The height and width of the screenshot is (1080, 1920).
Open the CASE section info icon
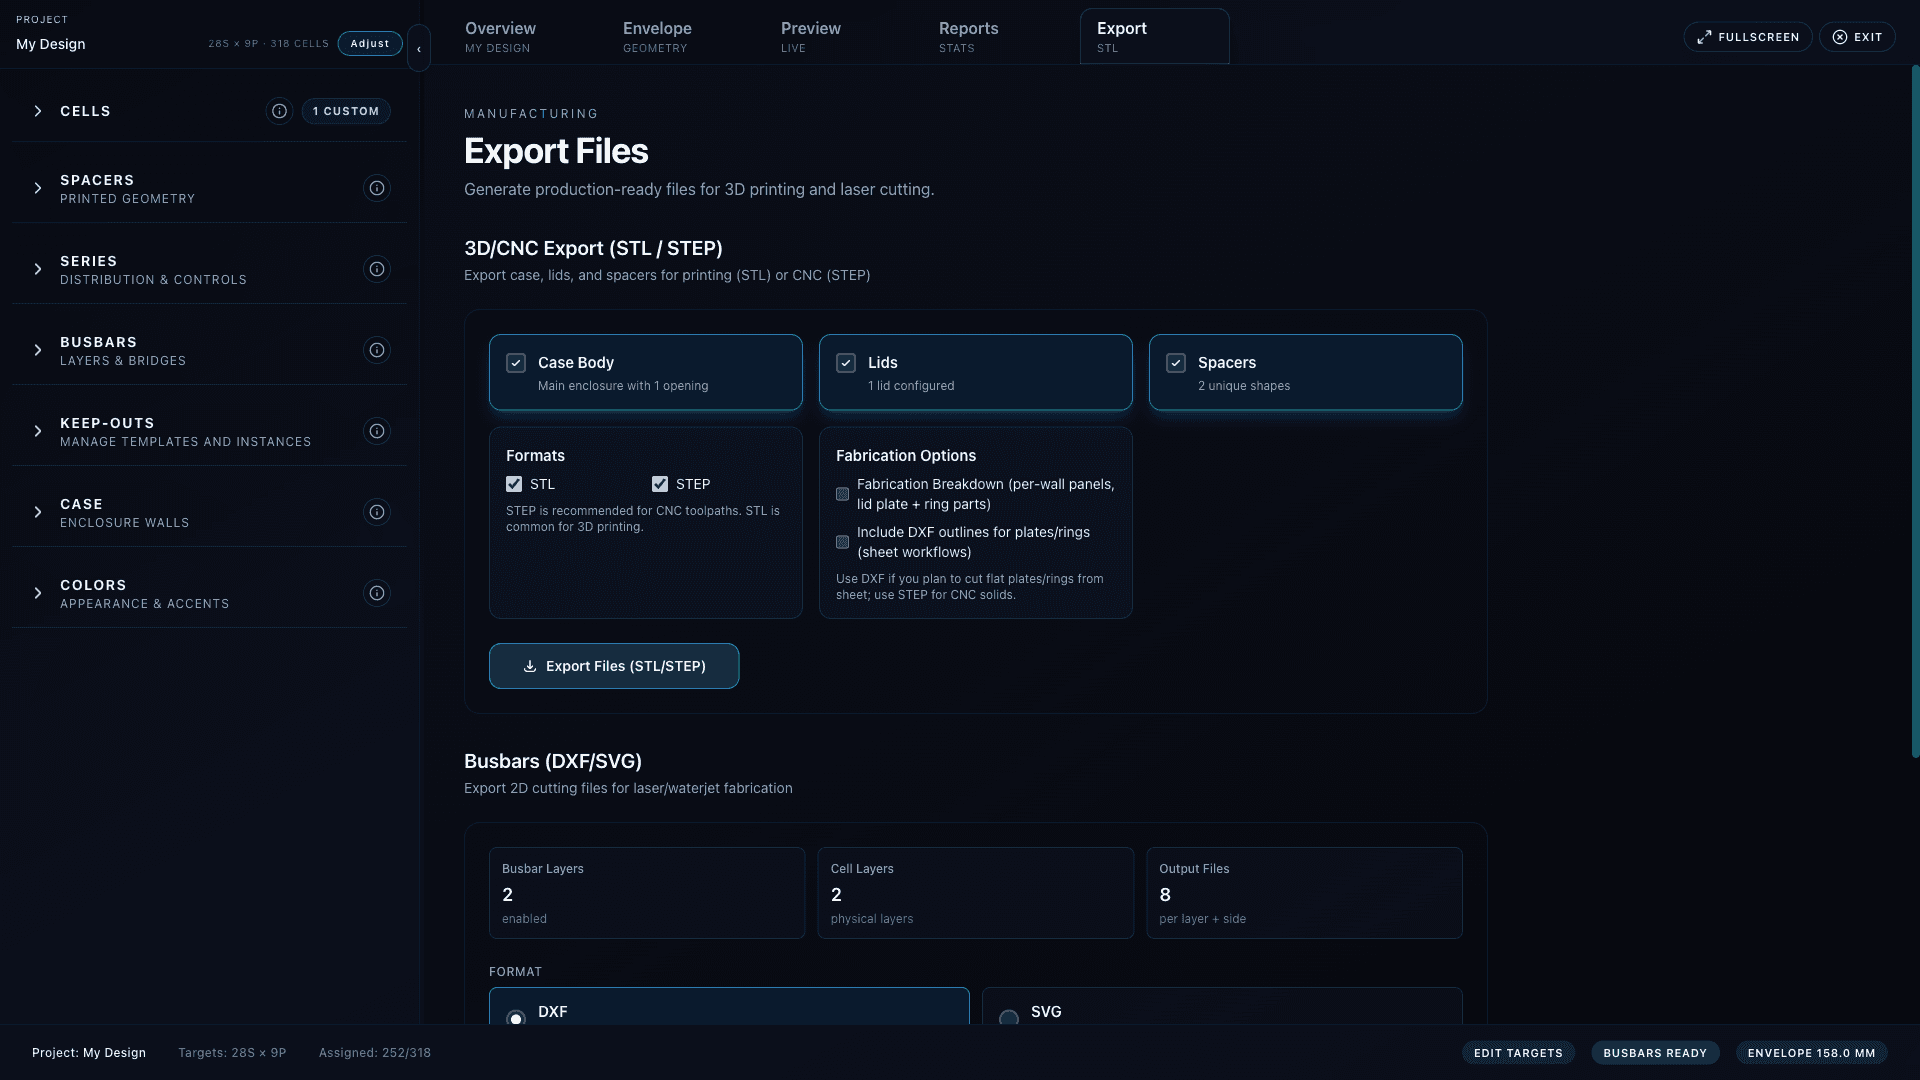pyautogui.click(x=376, y=512)
